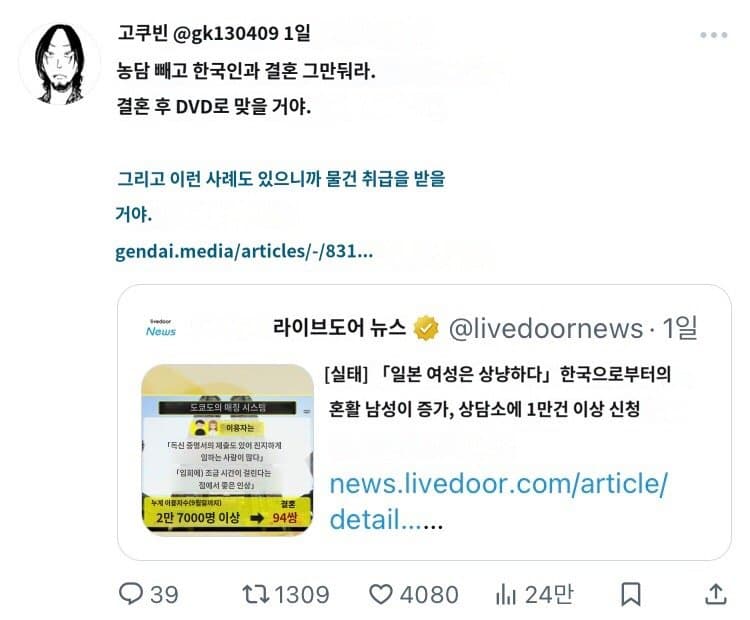The image size is (750, 620).
Task: Open the quoted tweet's yellow thumbnail image
Action: coord(228,450)
